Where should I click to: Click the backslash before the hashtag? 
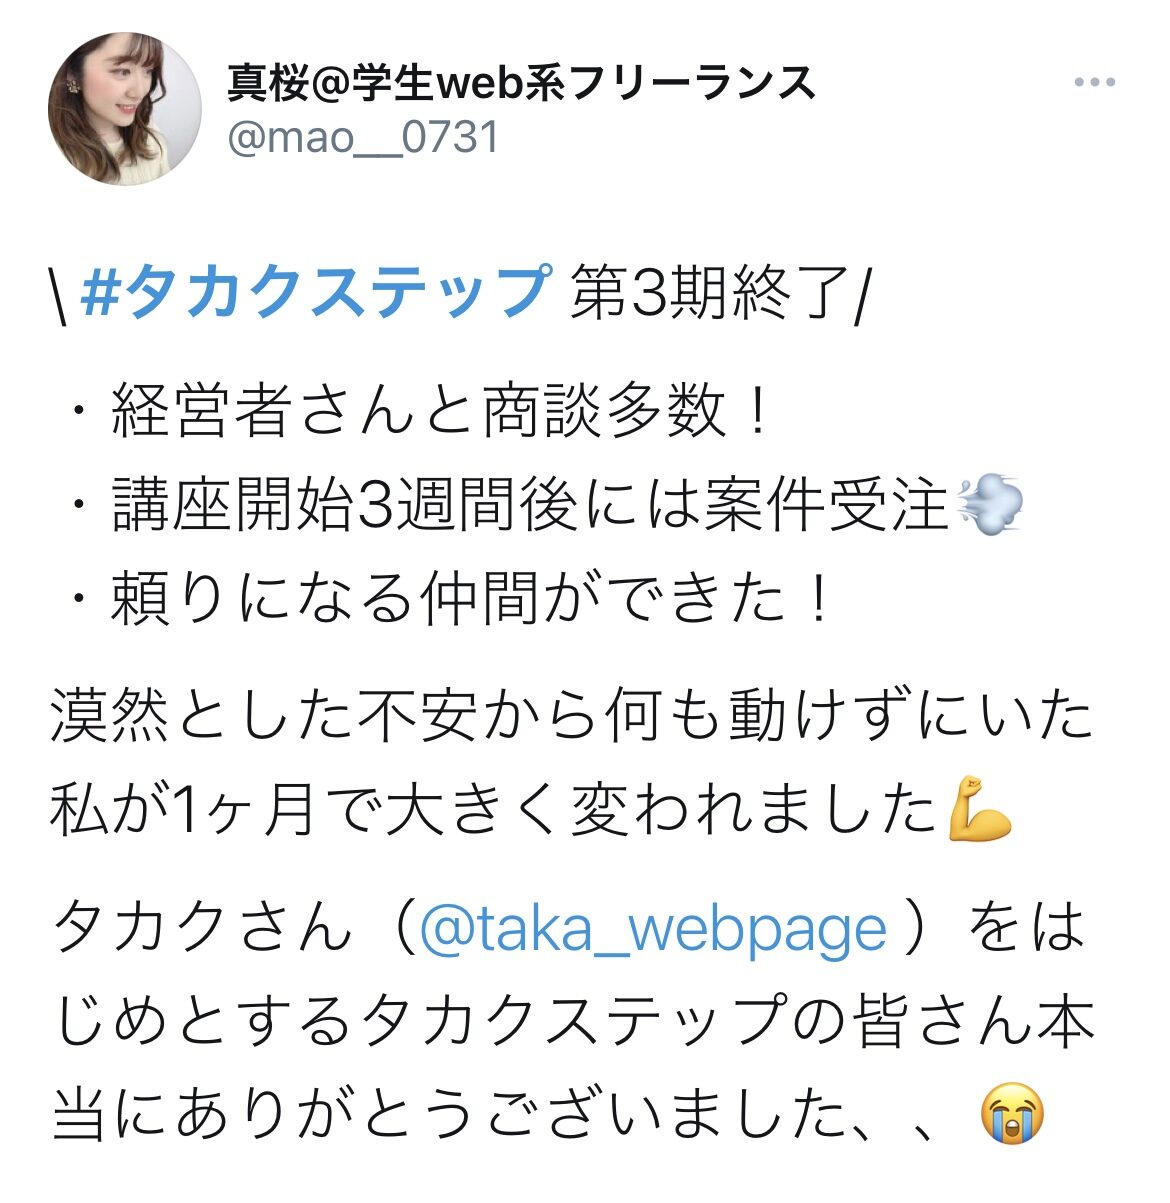tap(59, 293)
